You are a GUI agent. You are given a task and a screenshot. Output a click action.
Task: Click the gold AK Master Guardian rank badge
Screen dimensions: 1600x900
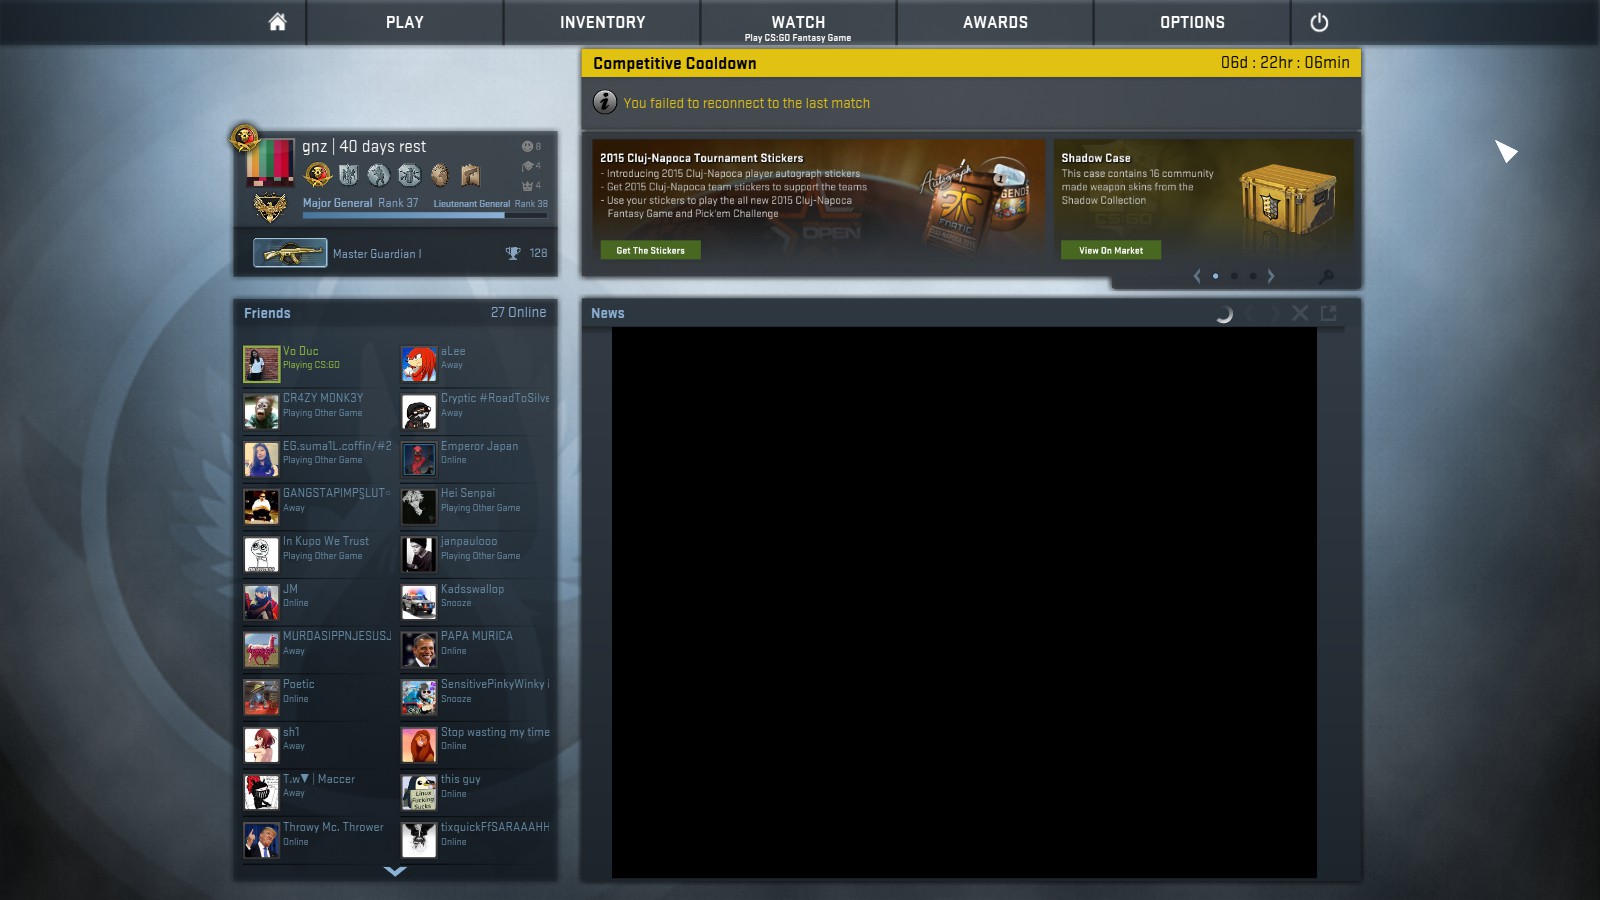tap(290, 253)
